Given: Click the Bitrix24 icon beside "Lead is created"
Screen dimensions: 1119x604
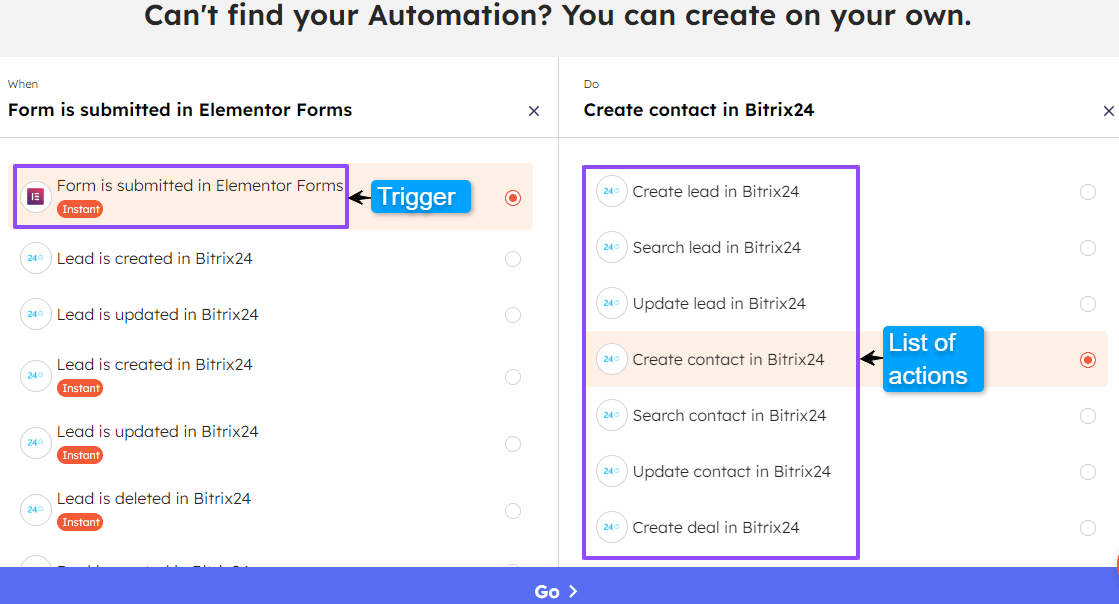Looking at the screenshot, I should tap(36, 258).
